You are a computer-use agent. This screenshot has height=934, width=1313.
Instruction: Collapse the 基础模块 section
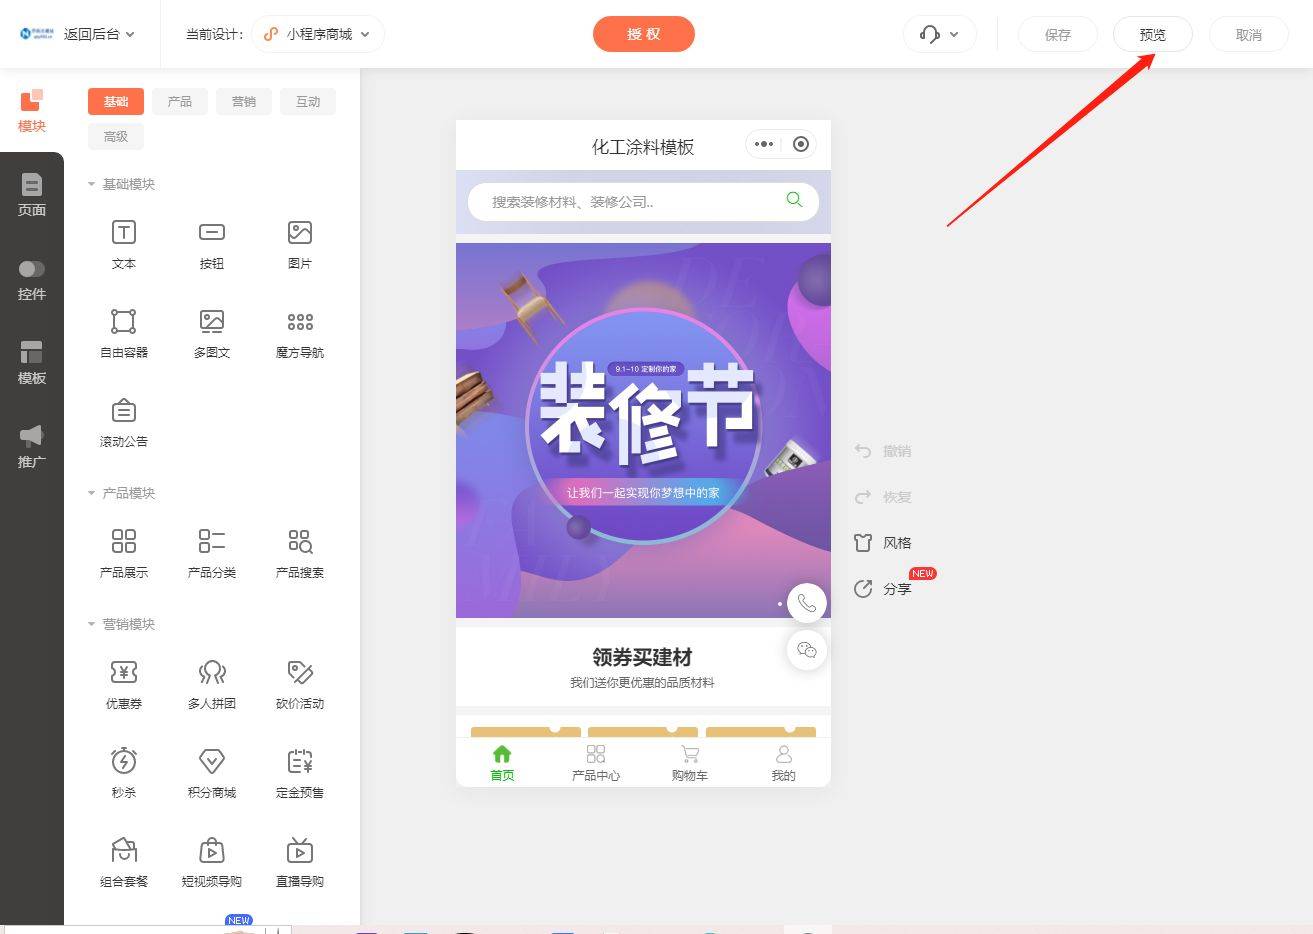(92, 184)
